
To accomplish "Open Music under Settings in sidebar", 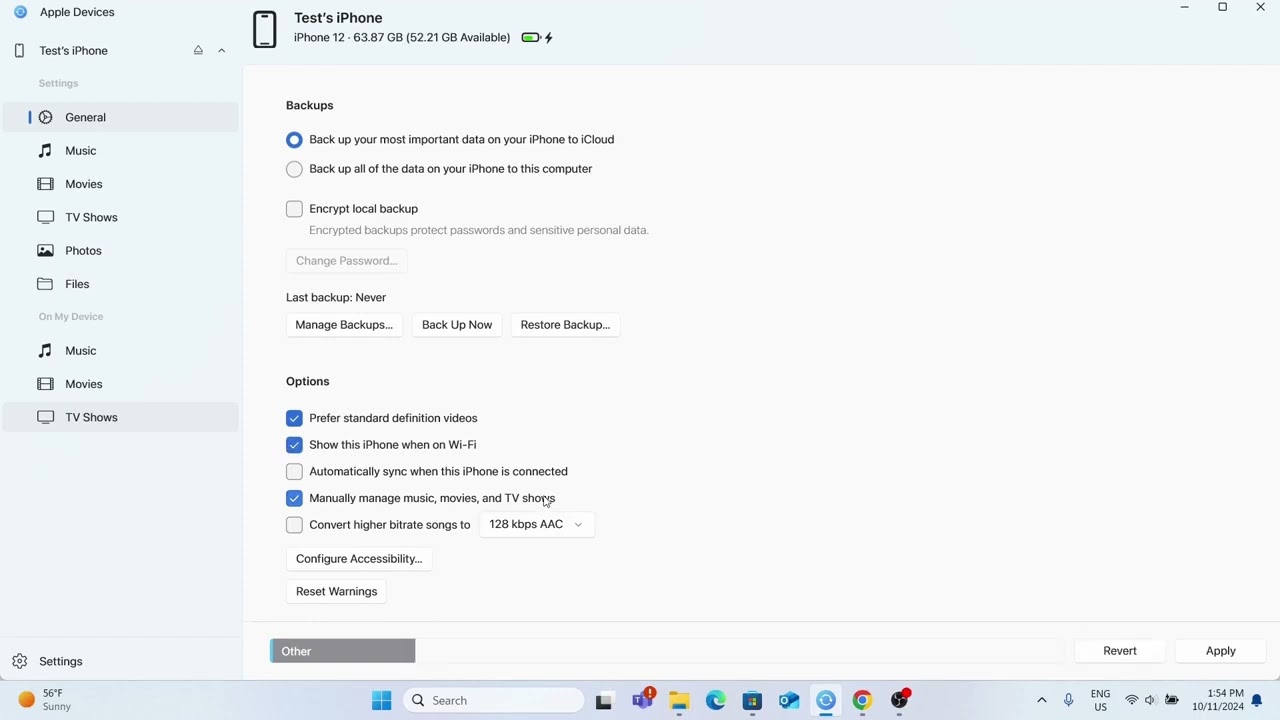I will coord(120,151).
